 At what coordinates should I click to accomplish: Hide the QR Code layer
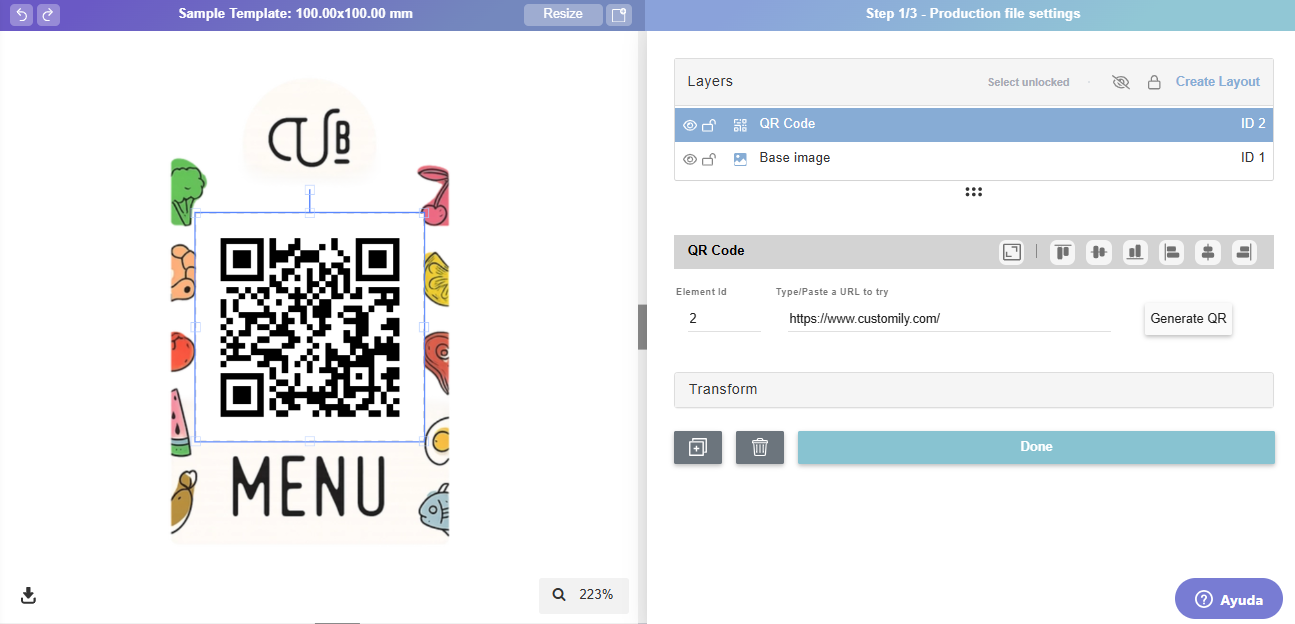(x=690, y=125)
